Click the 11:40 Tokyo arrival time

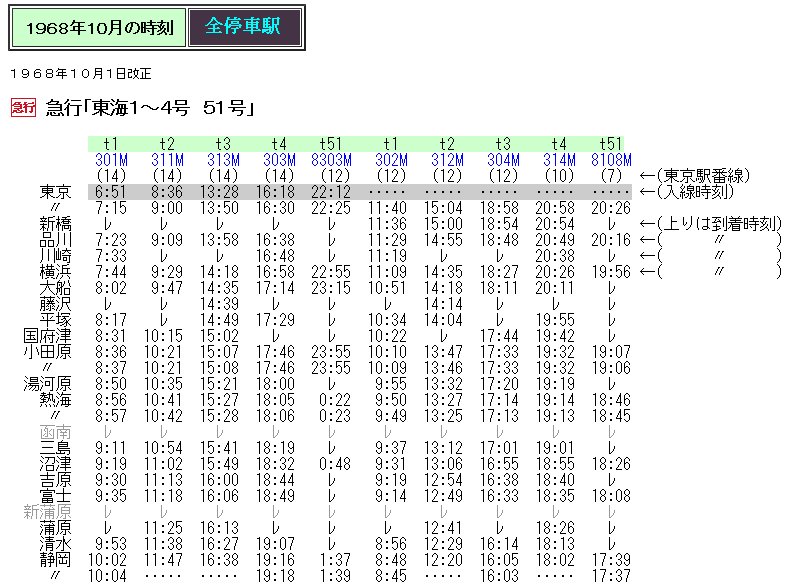click(x=387, y=208)
